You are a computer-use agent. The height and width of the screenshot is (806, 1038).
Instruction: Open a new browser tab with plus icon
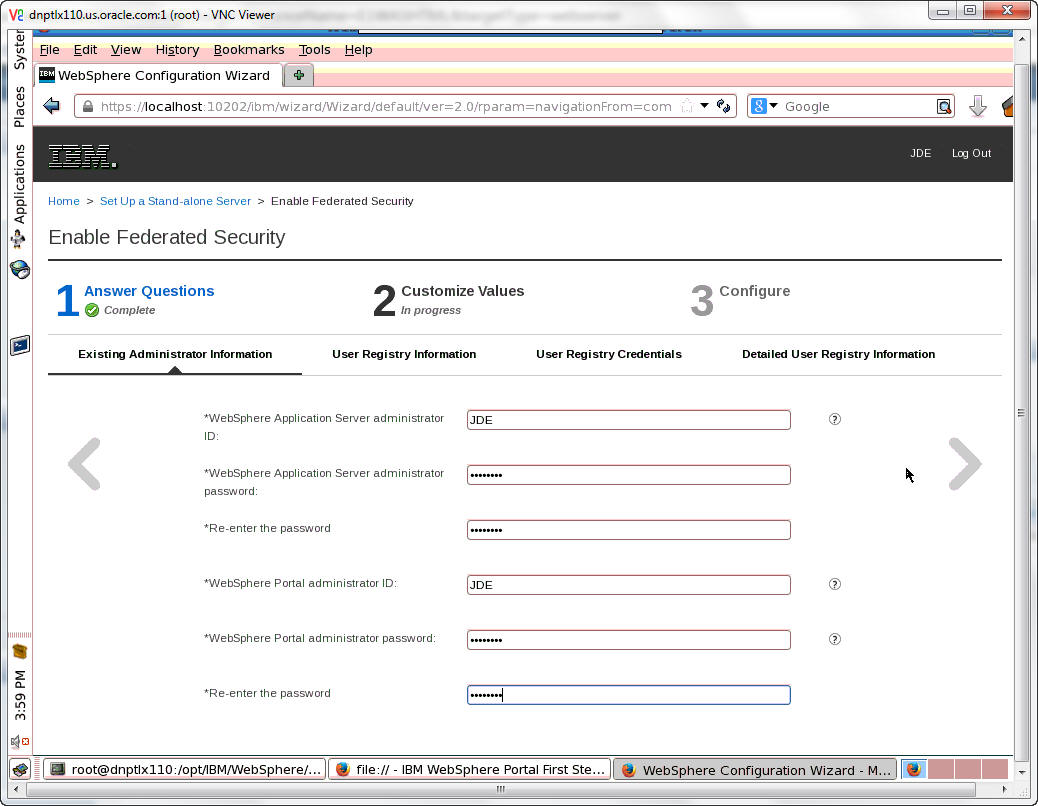[298, 75]
